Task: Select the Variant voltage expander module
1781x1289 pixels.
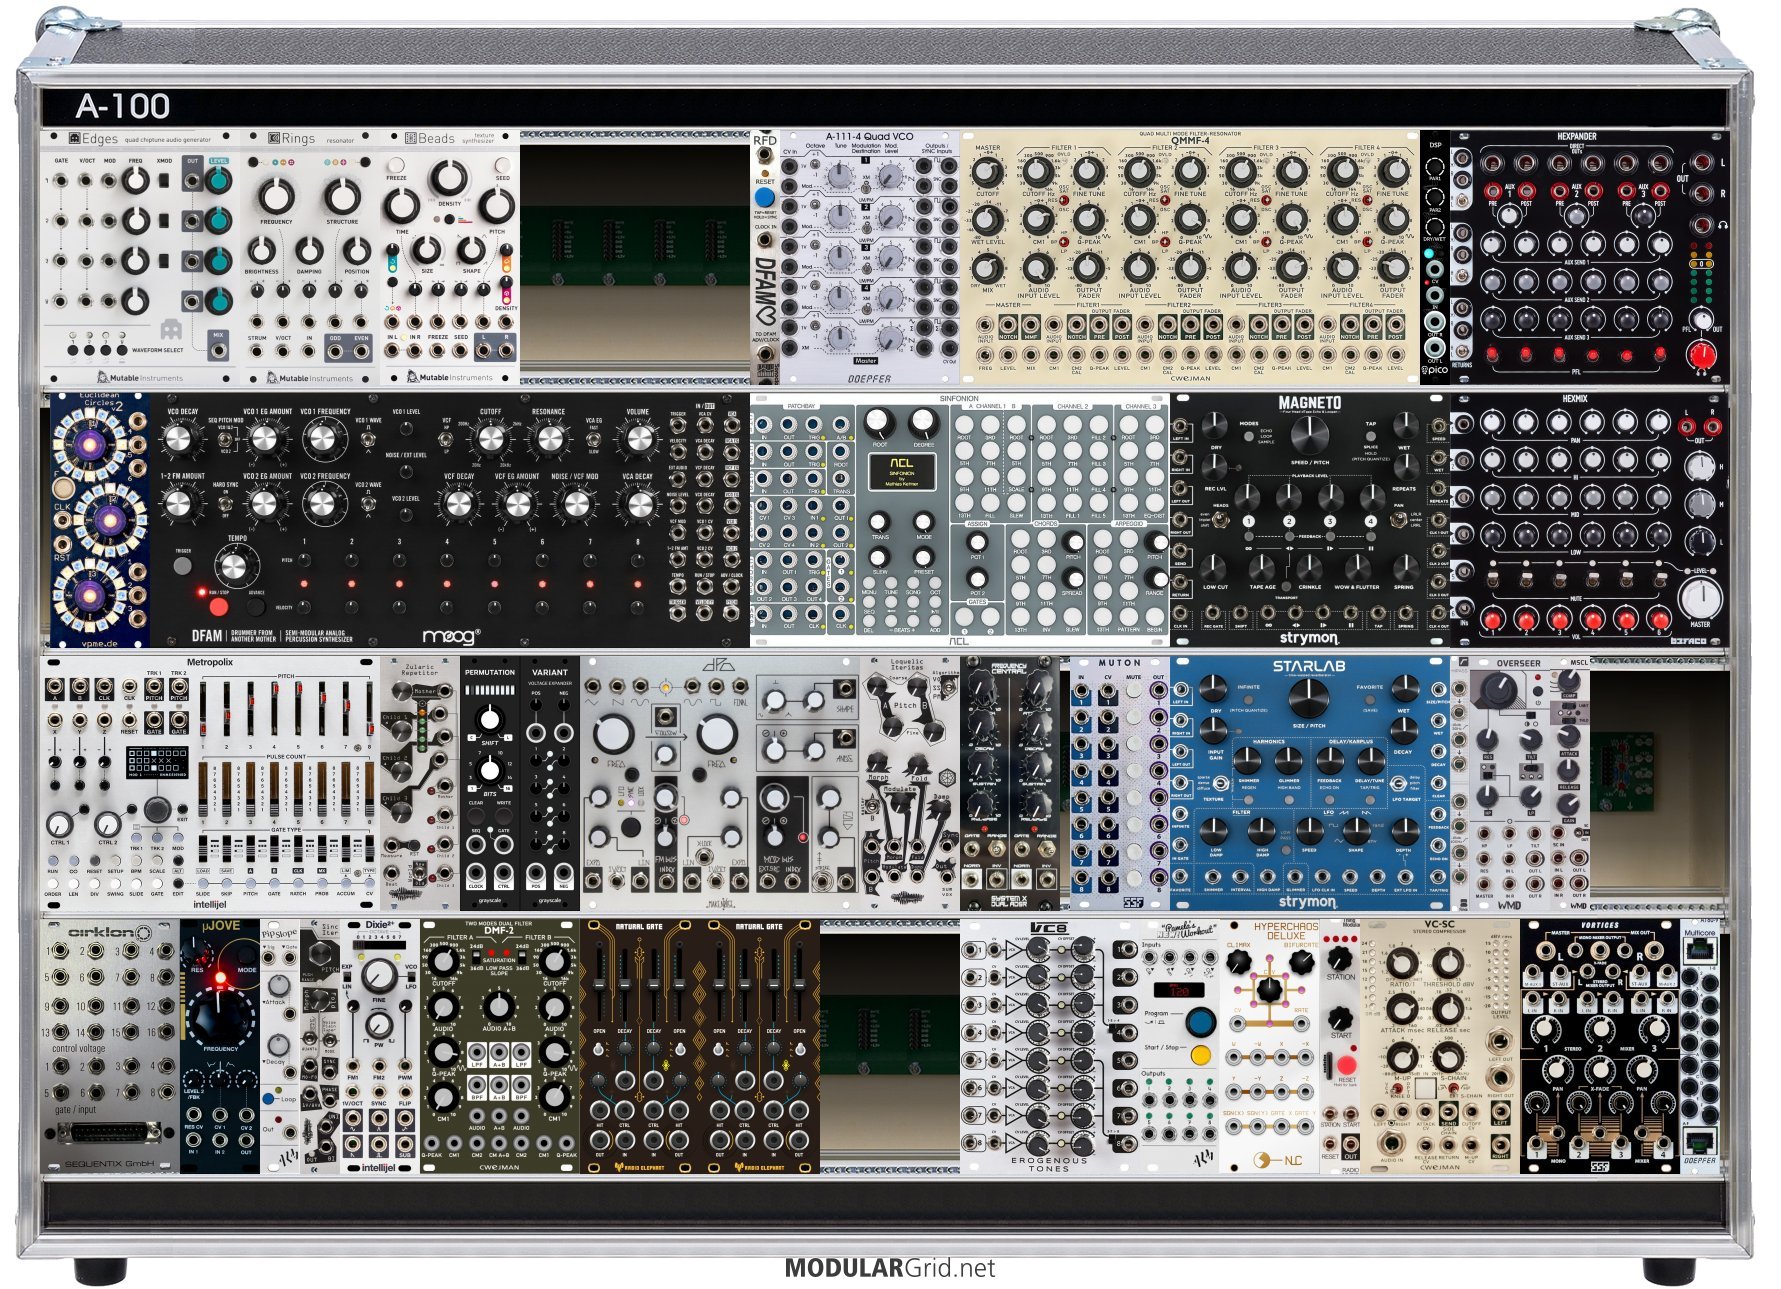Action: [550, 783]
